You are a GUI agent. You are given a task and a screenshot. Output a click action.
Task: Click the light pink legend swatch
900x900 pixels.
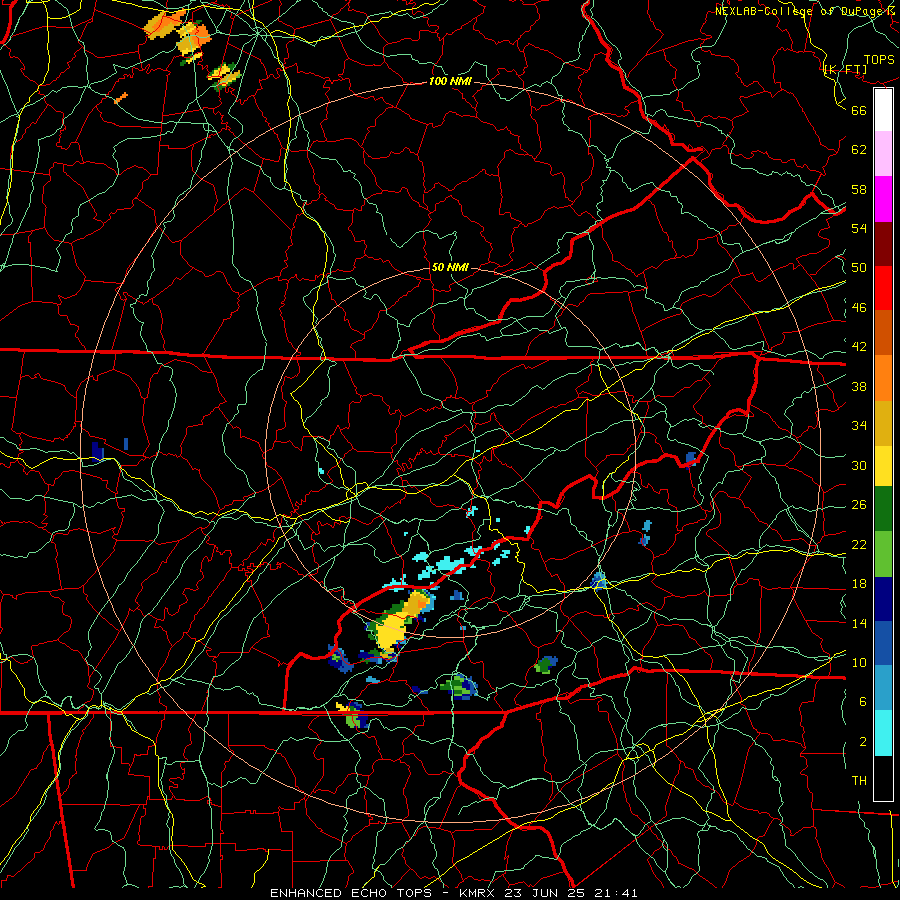[x=883, y=154]
